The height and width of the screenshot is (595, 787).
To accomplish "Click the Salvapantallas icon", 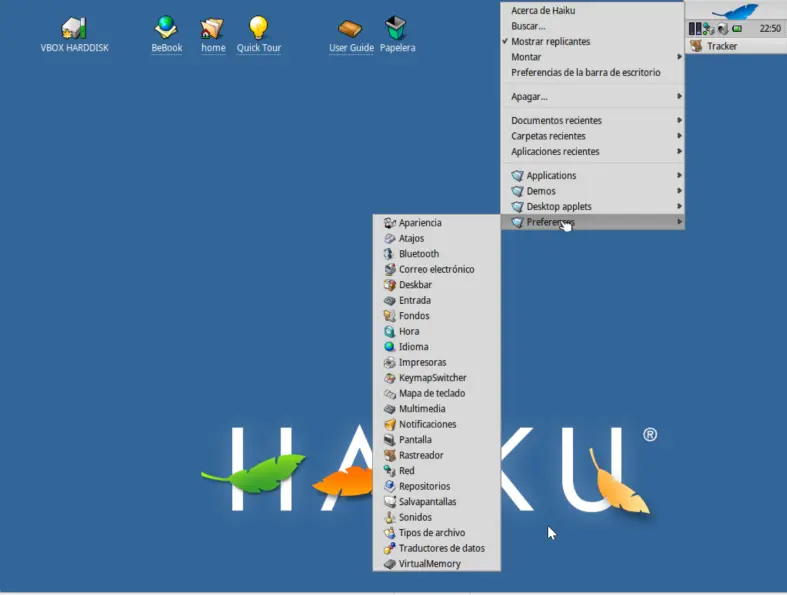I will pos(389,502).
